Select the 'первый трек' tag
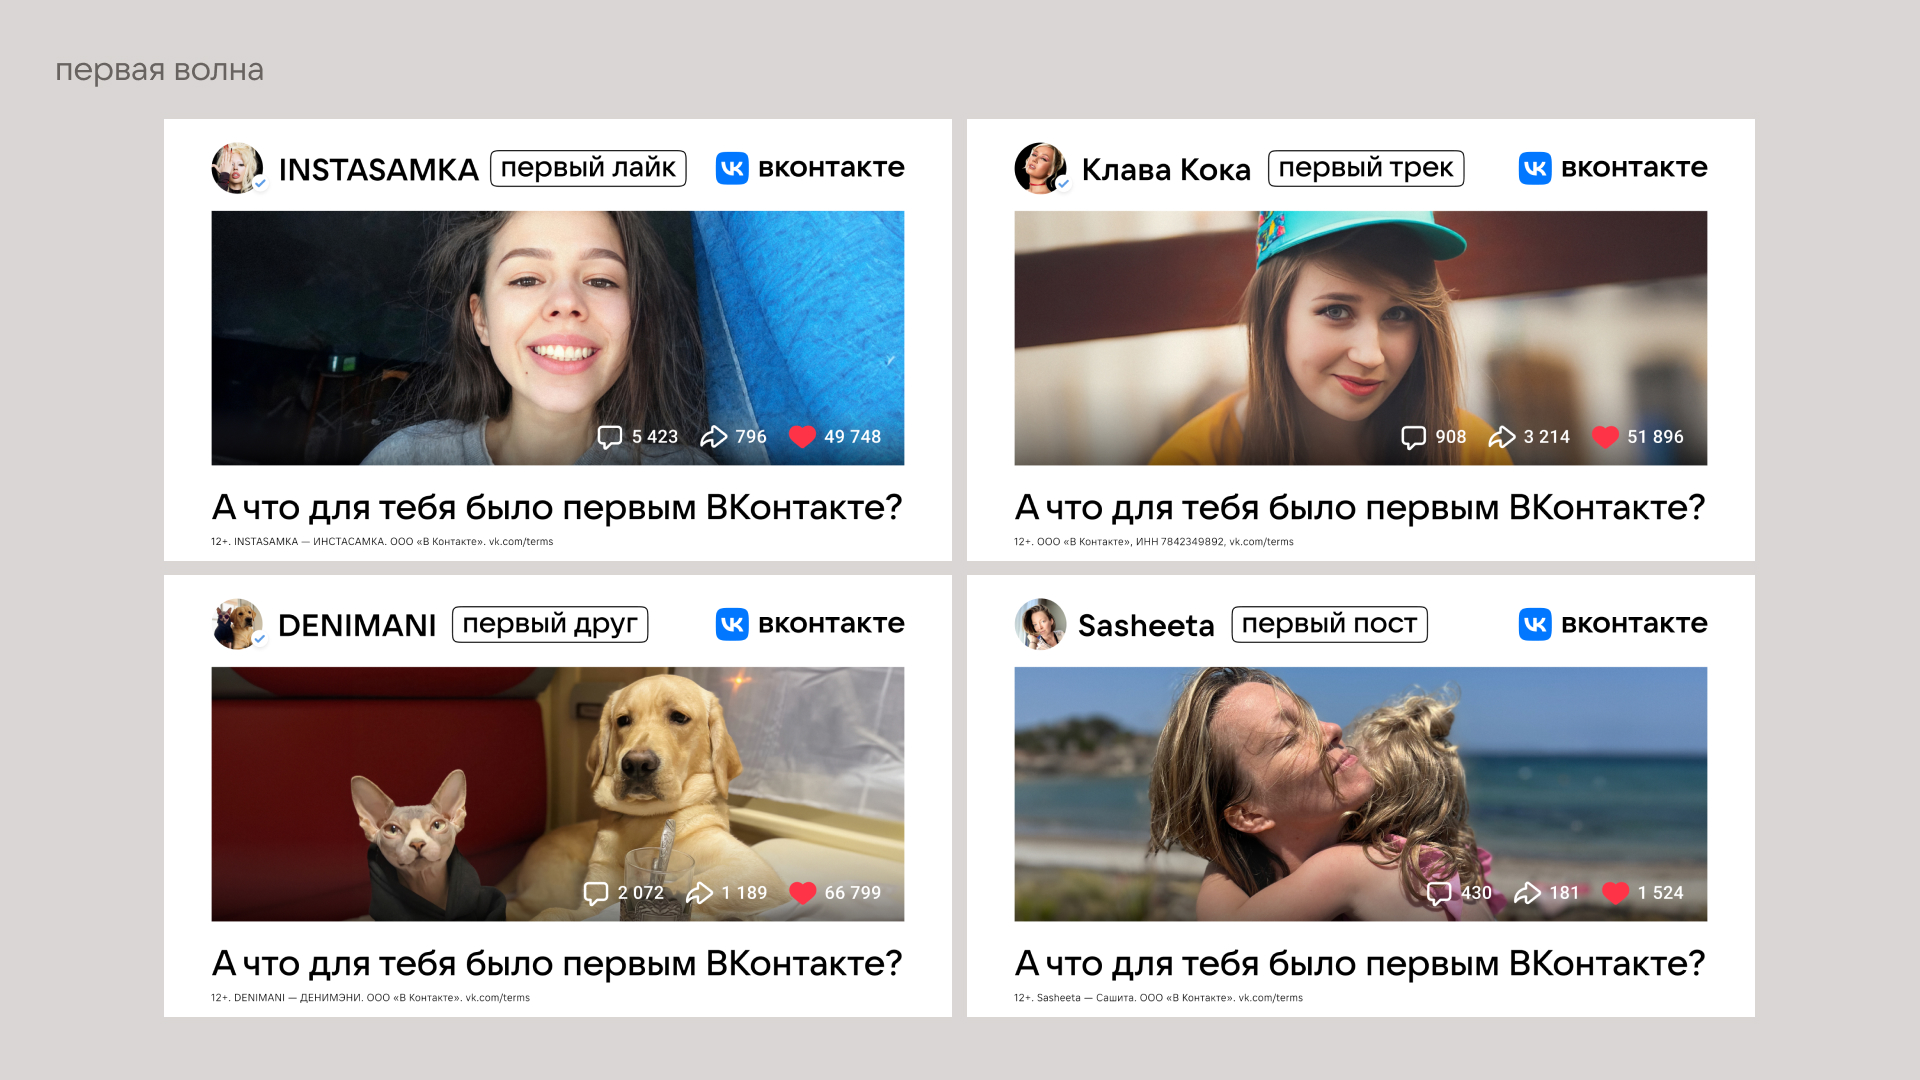The height and width of the screenshot is (1080, 1920). point(1365,168)
